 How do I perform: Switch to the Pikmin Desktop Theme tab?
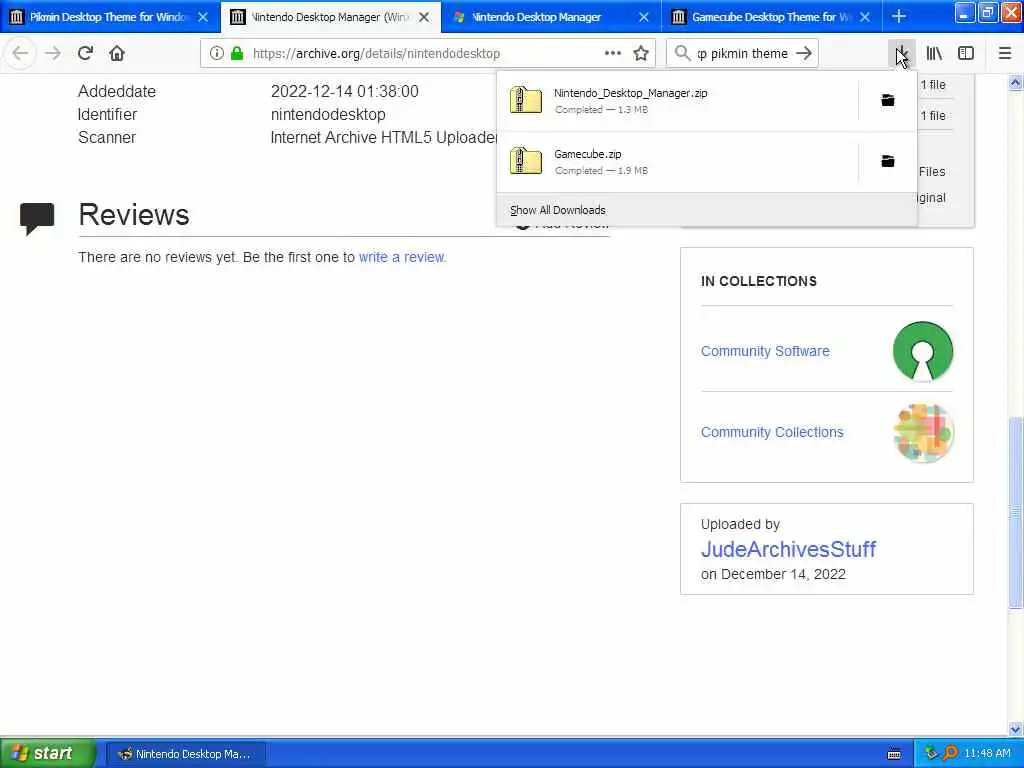(108, 17)
